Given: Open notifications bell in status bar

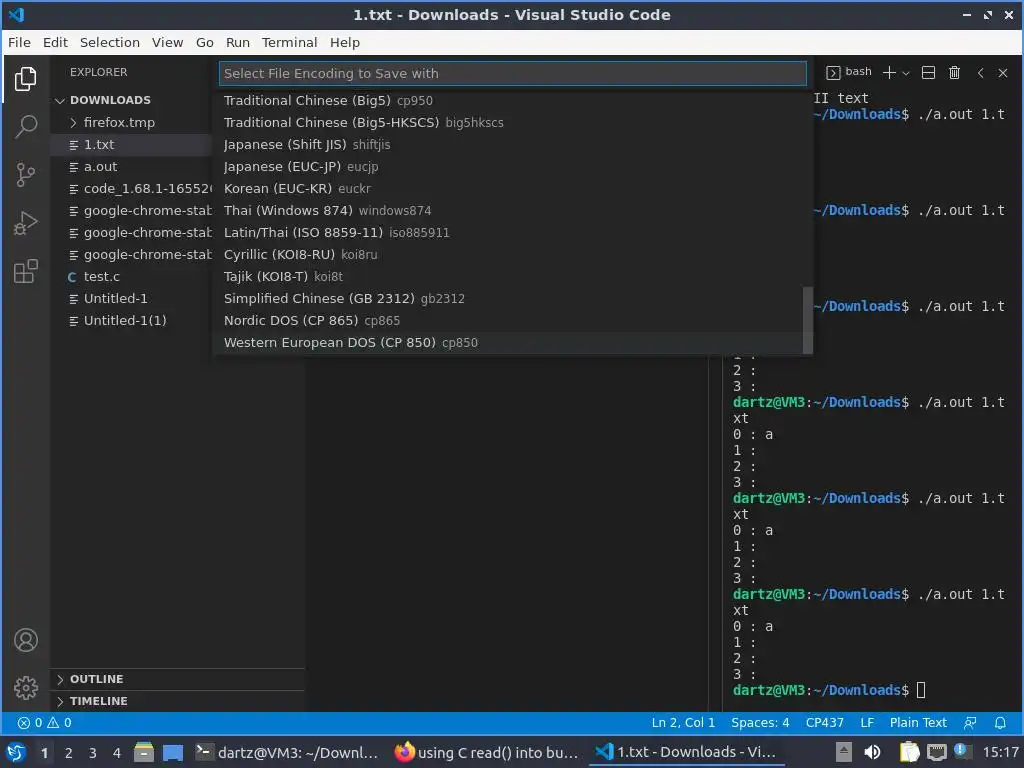Looking at the screenshot, I should (x=1000, y=722).
